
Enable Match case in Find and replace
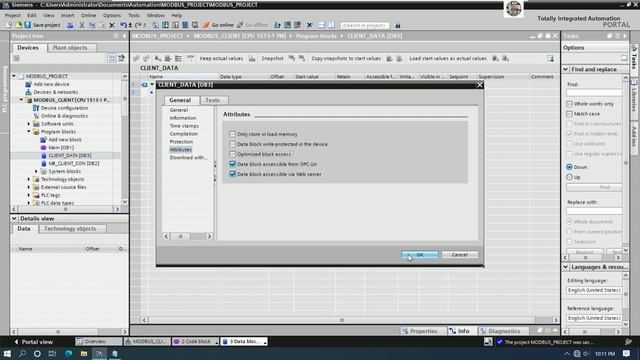(x=569, y=114)
